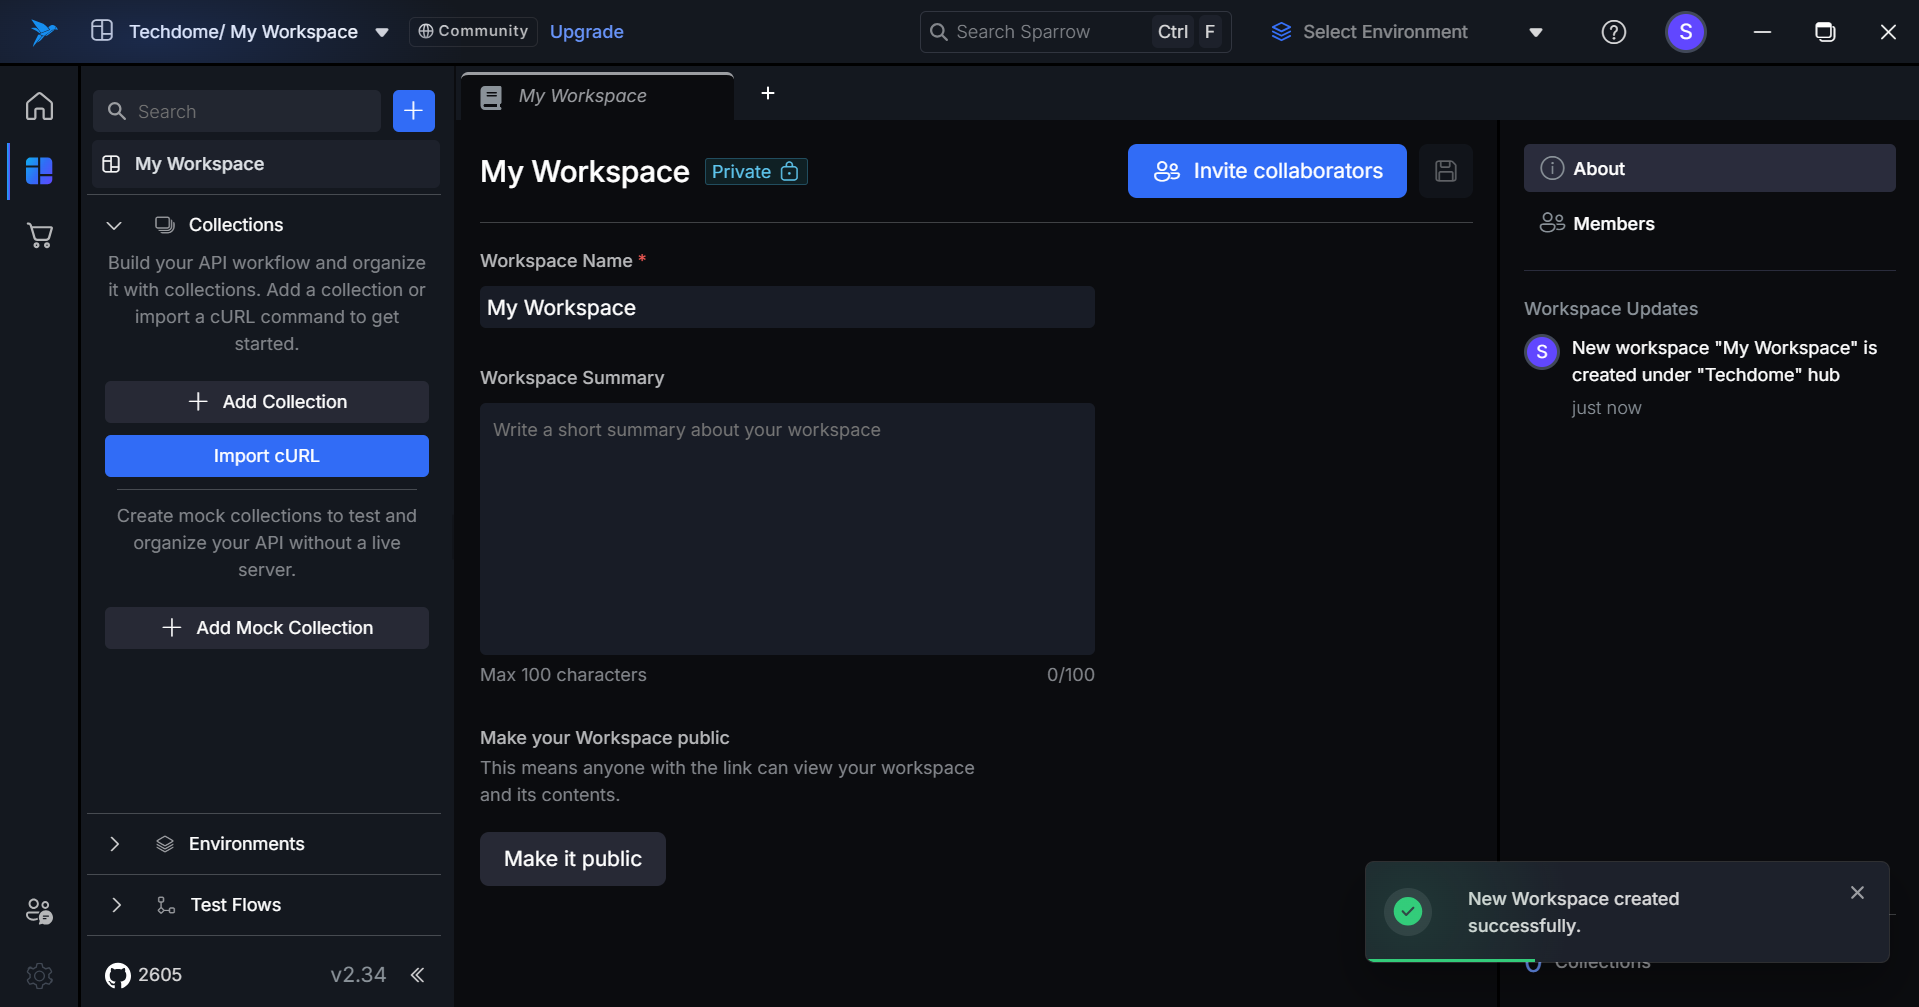The height and width of the screenshot is (1007, 1919).
Task: Switch to the Members tab
Action: [x=1612, y=224]
